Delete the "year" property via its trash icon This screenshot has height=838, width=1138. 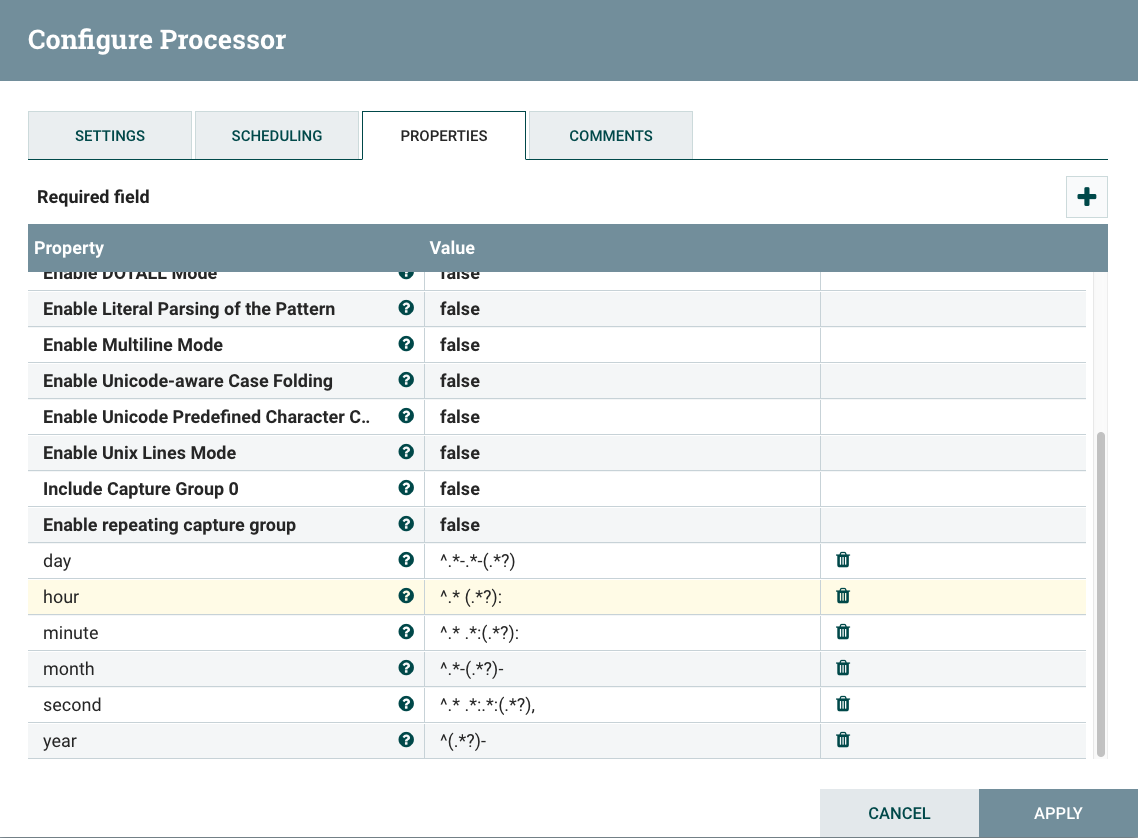(842, 740)
